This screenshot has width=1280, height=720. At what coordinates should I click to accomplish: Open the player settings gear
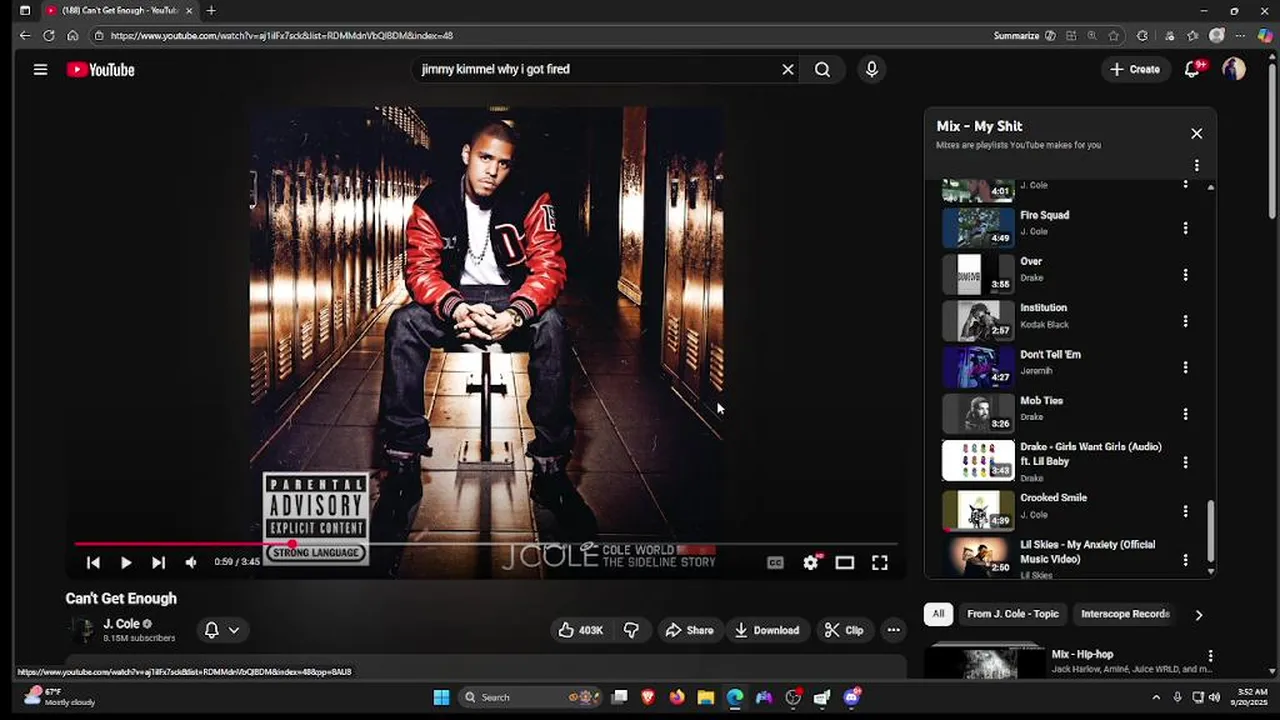click(x=811, y=563)
